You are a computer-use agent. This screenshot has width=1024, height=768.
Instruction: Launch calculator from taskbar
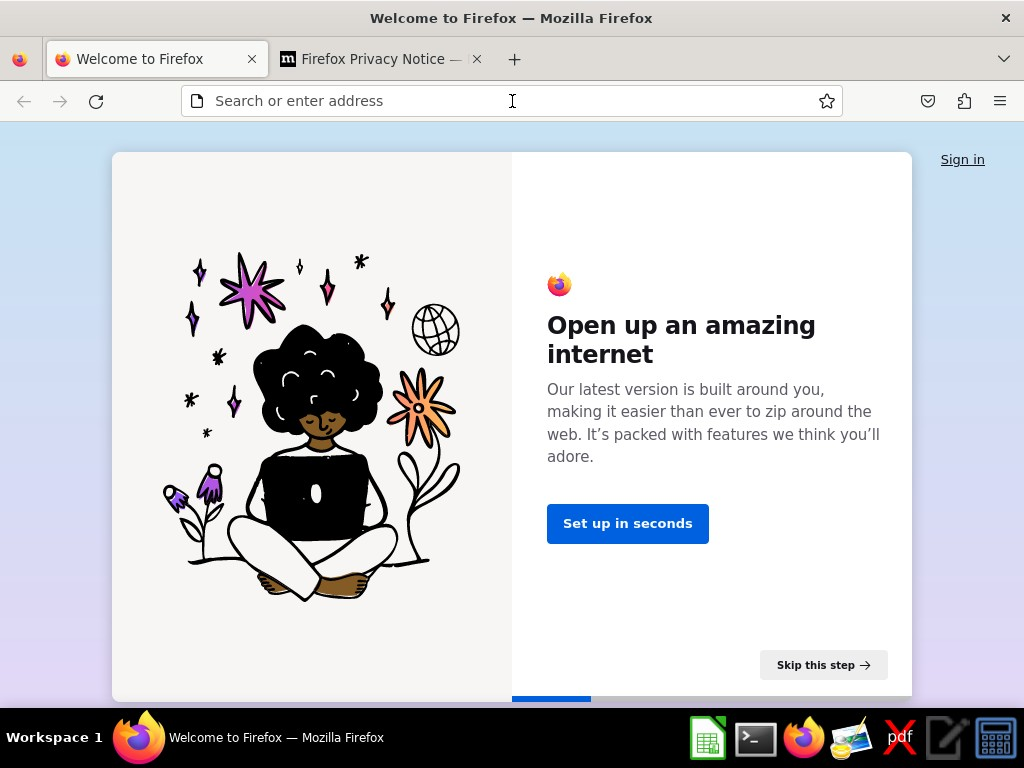(996, 738)
